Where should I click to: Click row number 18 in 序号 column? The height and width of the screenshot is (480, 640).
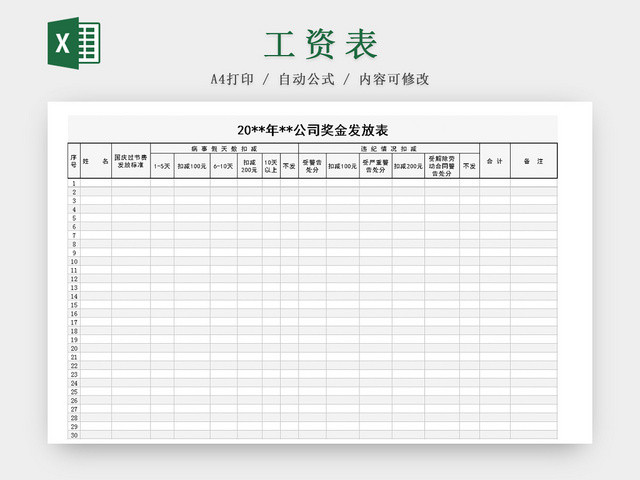pyautogui.click(x=74, y=331)
